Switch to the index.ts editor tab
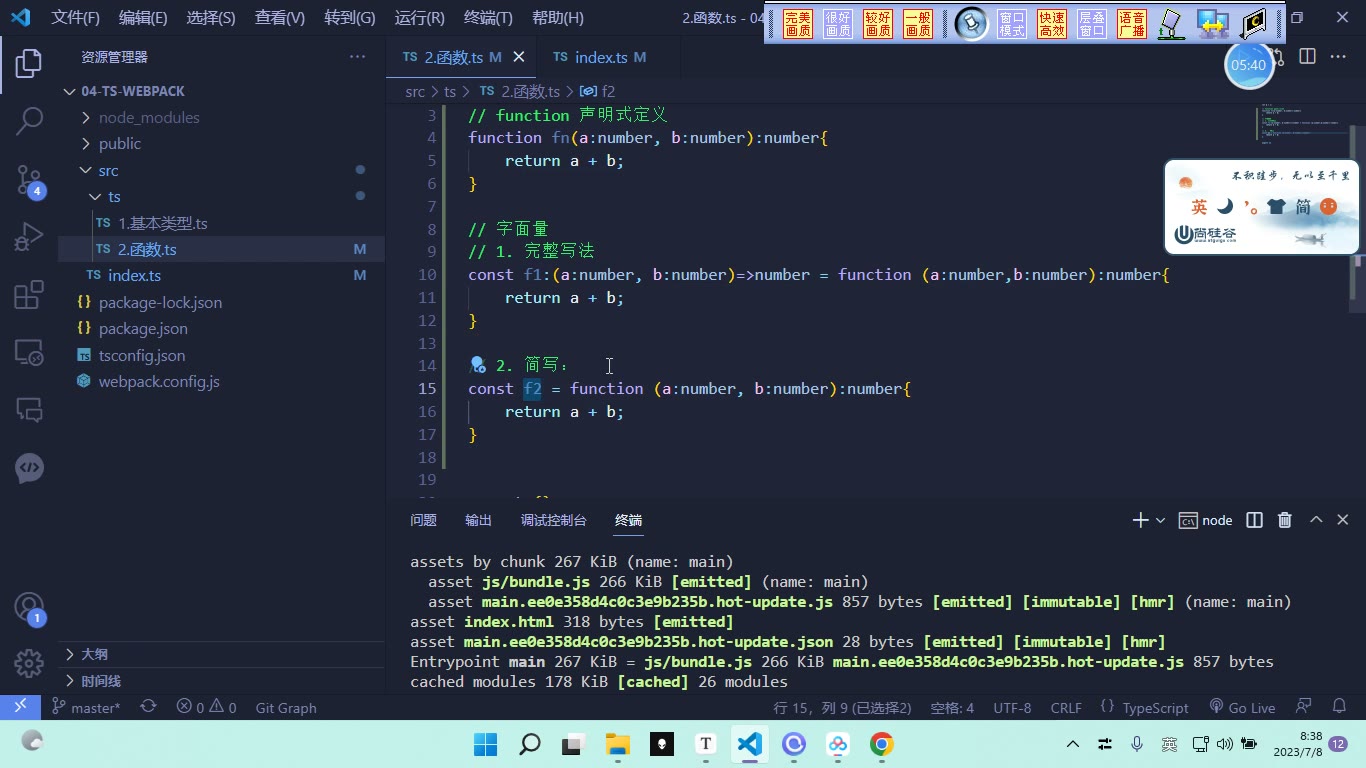The width and height of the screenshot is (1366, 768). tap(600, 57)
